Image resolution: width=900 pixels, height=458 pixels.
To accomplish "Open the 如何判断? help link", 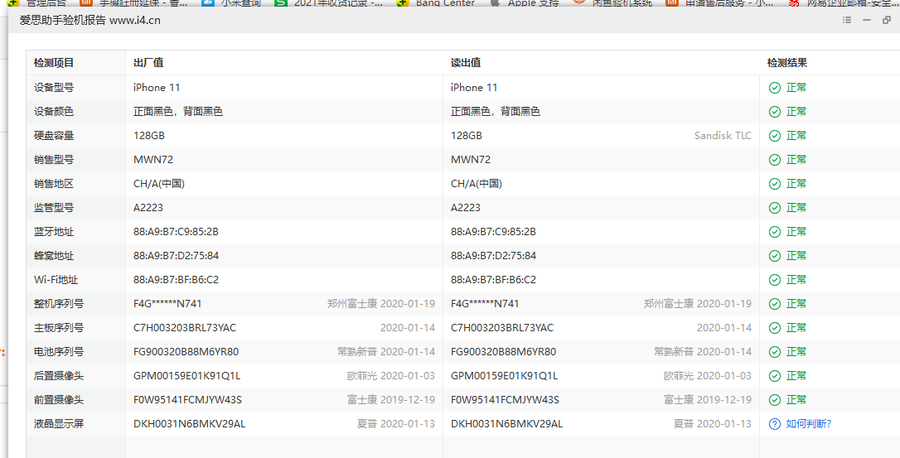I will pyautogui.click(x=808, y=424).
